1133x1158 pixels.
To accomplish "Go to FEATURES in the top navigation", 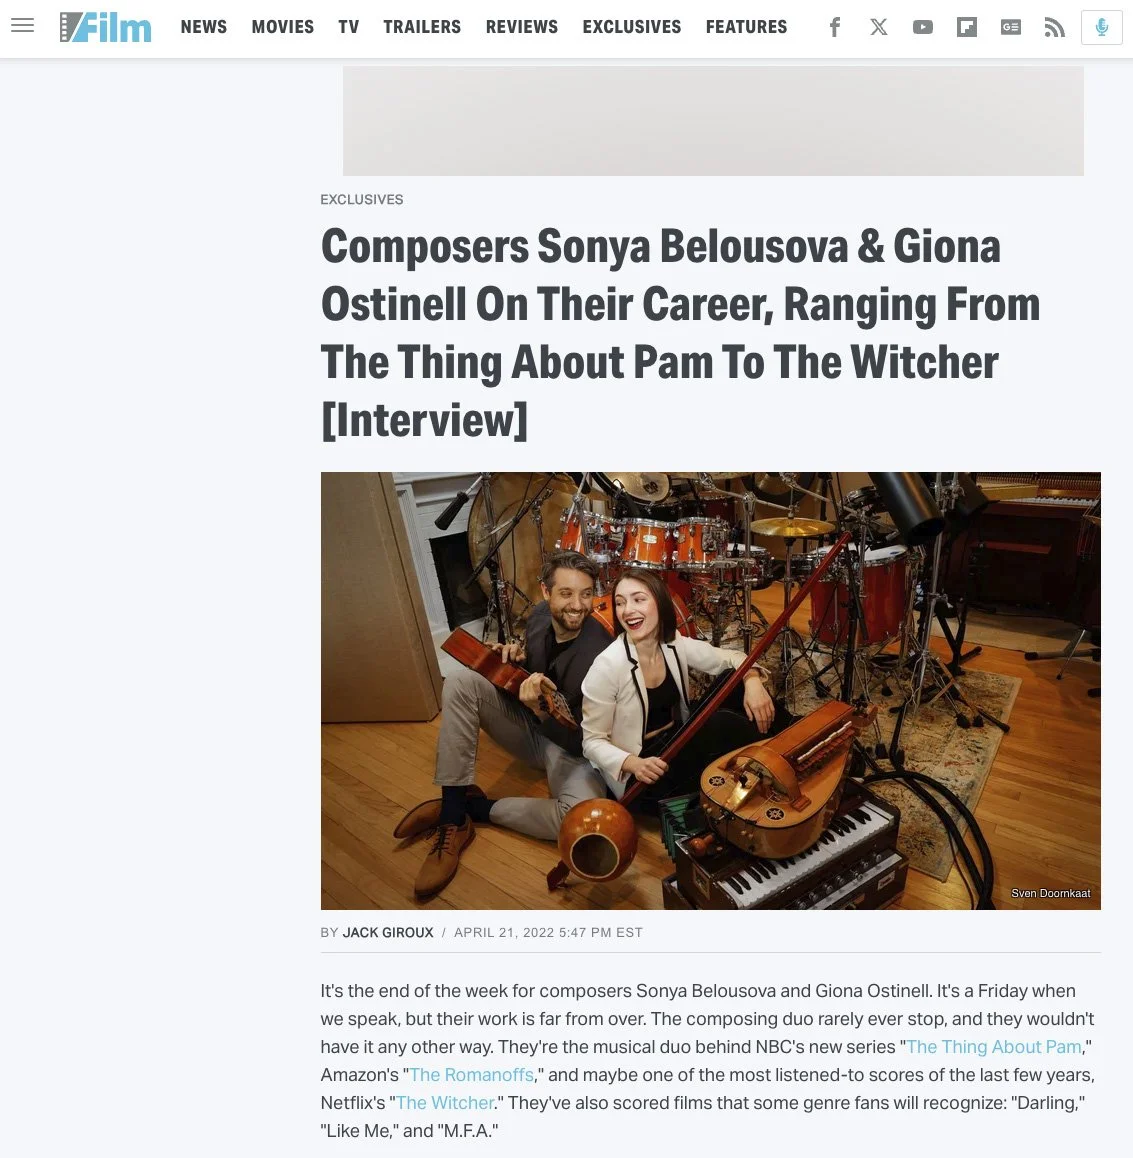I will (746, 27).
